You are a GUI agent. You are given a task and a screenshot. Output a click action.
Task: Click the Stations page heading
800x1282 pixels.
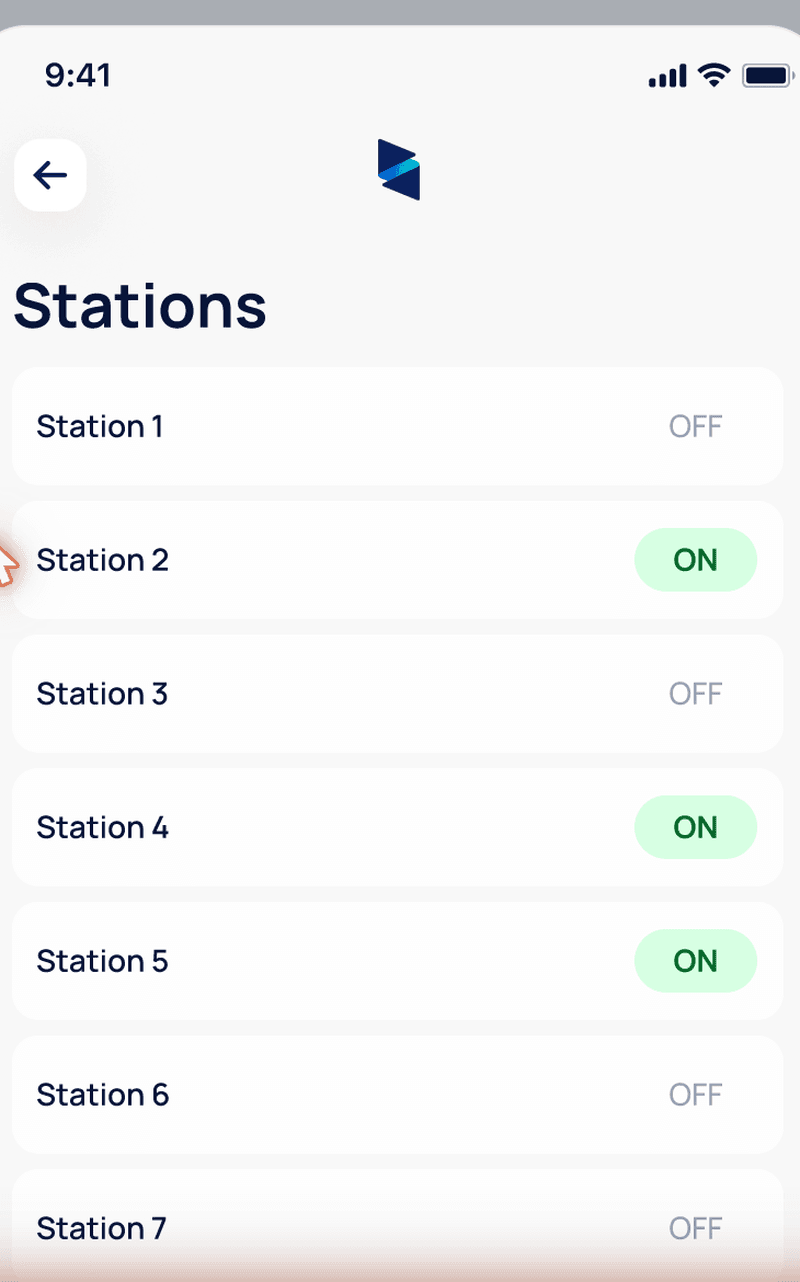point(140,305)
